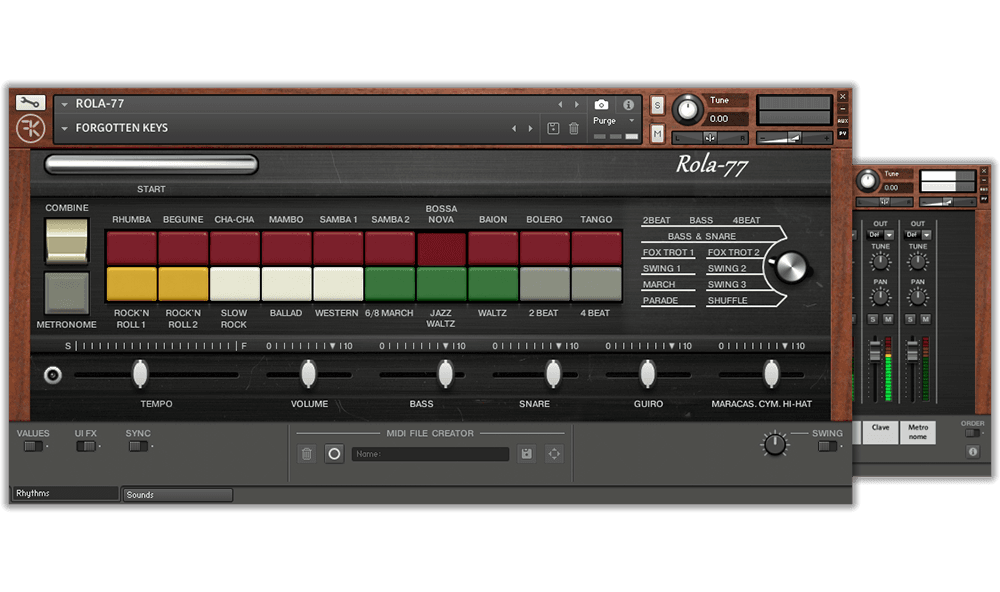Go to next instrument arrow beside ROLA-77
The height and width of the screenshot is (592, 1000).
click(x=577, y=104)
